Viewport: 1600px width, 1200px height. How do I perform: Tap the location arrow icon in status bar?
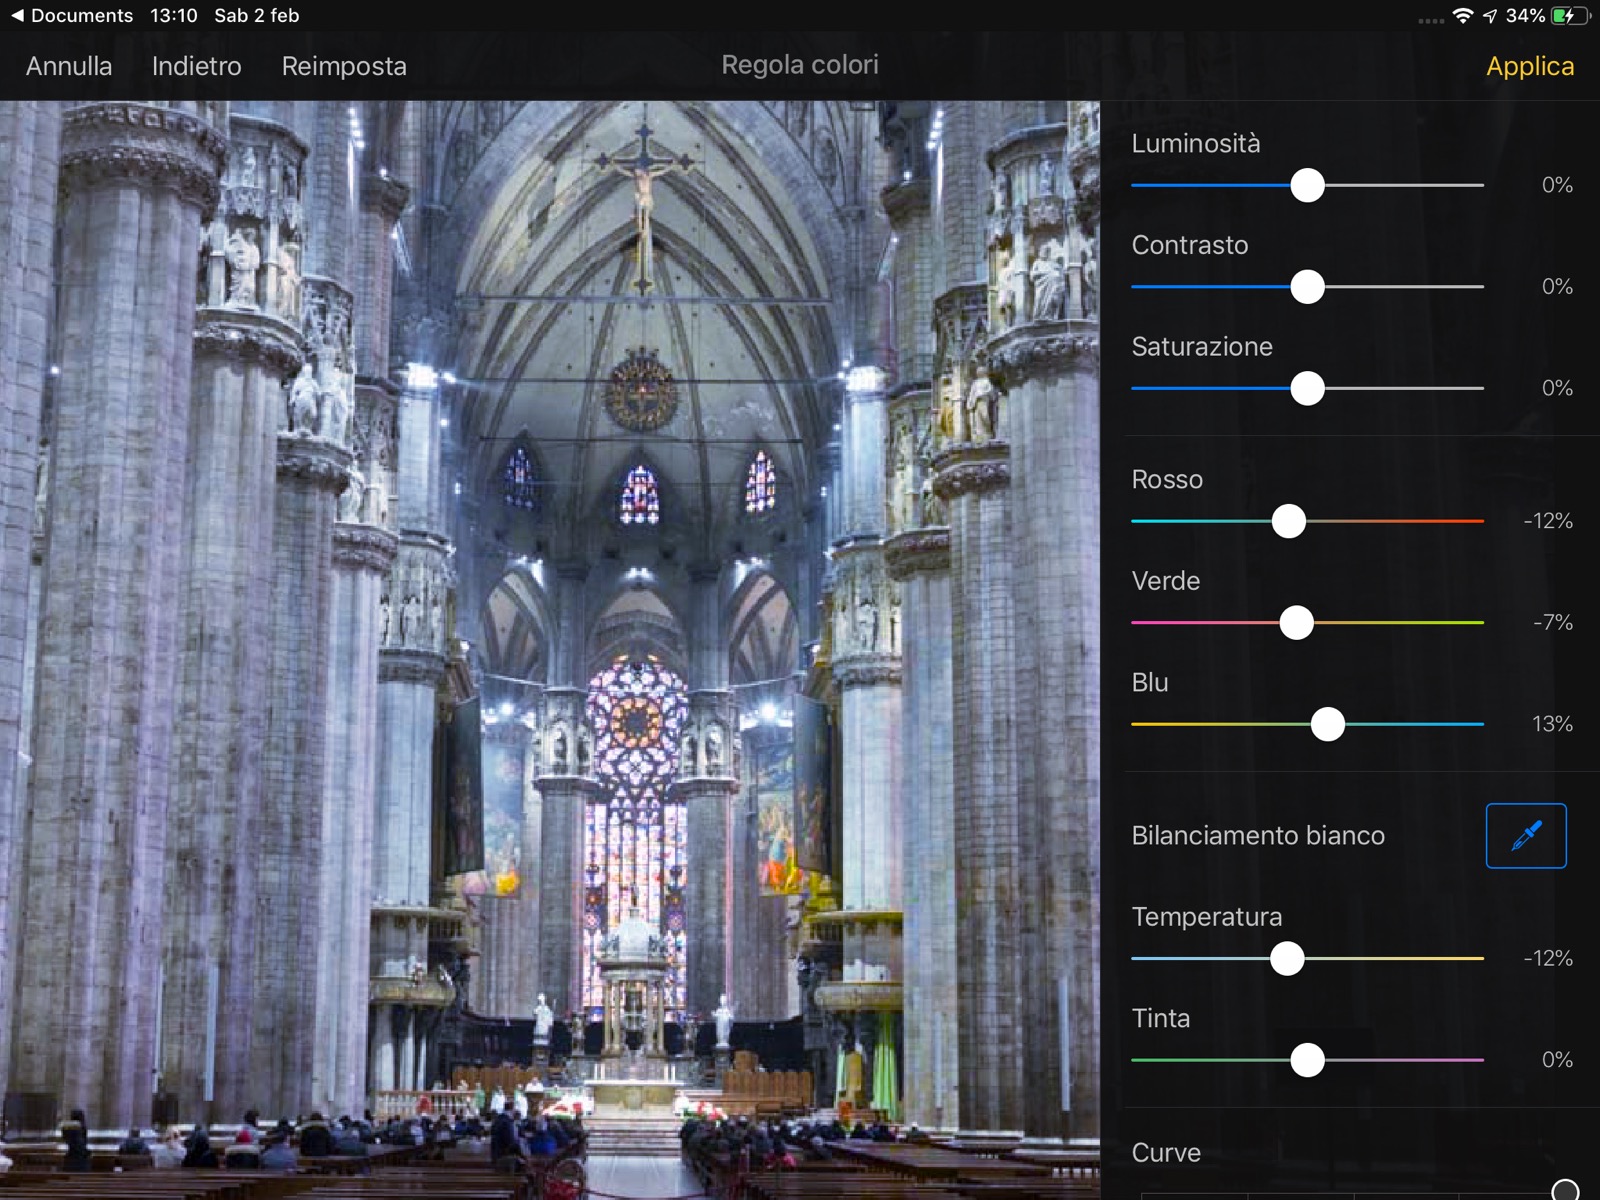pyautogui.click(x=1490, y=15)
